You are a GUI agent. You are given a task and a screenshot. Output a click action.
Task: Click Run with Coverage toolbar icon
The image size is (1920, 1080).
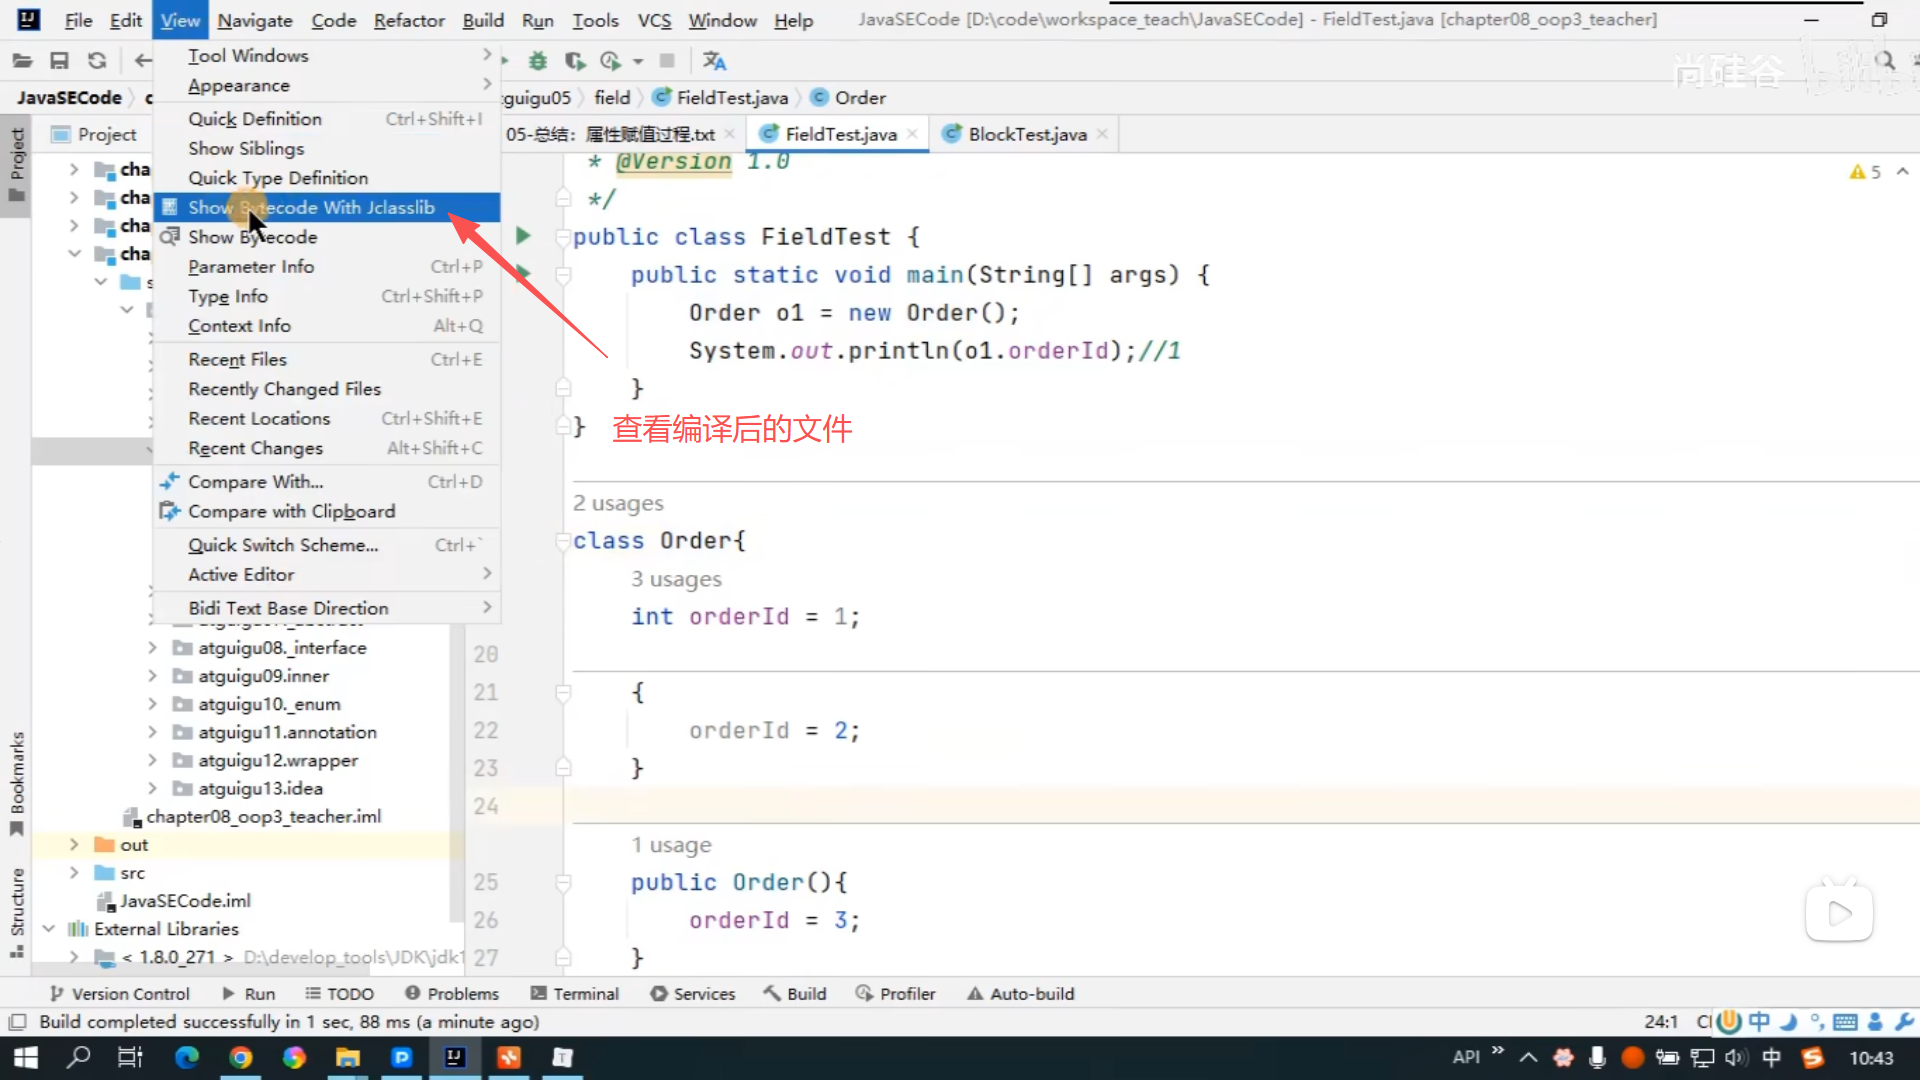pyautogui.click(x=575, y=61)
